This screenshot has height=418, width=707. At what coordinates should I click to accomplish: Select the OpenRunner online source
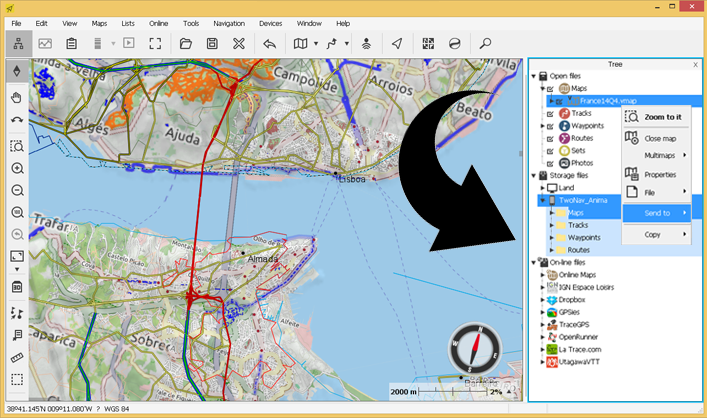pos(578,337)
